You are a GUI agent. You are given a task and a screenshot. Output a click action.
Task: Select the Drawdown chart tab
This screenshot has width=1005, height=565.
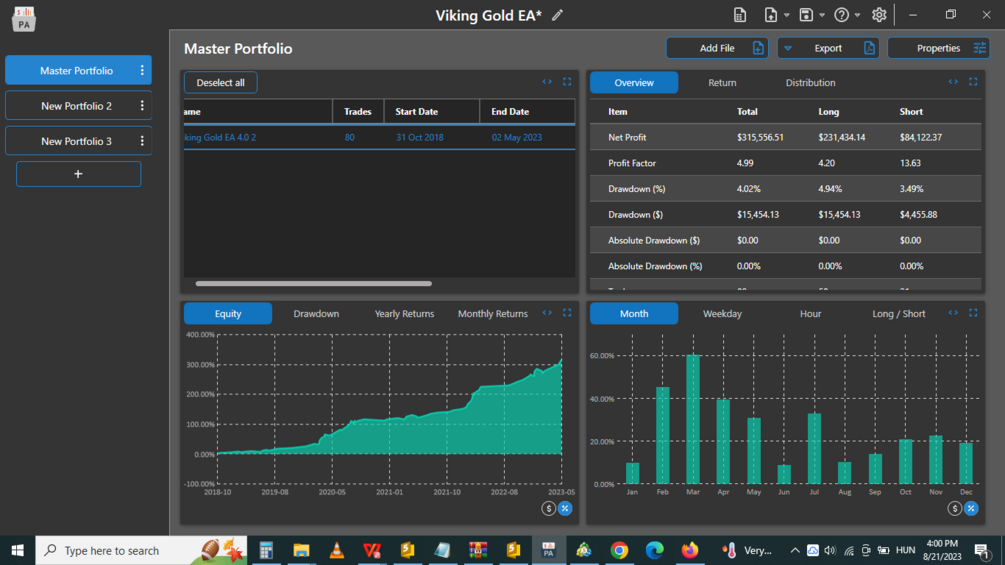tap(316, 314)
